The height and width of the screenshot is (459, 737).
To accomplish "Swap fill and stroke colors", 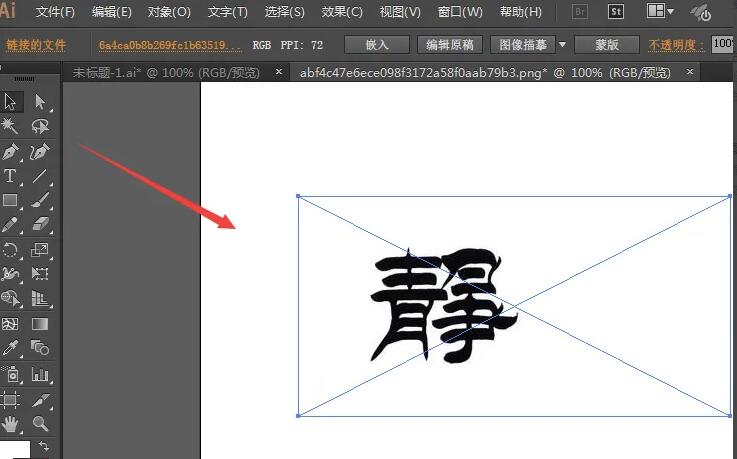I will click(x=44, y=445).
